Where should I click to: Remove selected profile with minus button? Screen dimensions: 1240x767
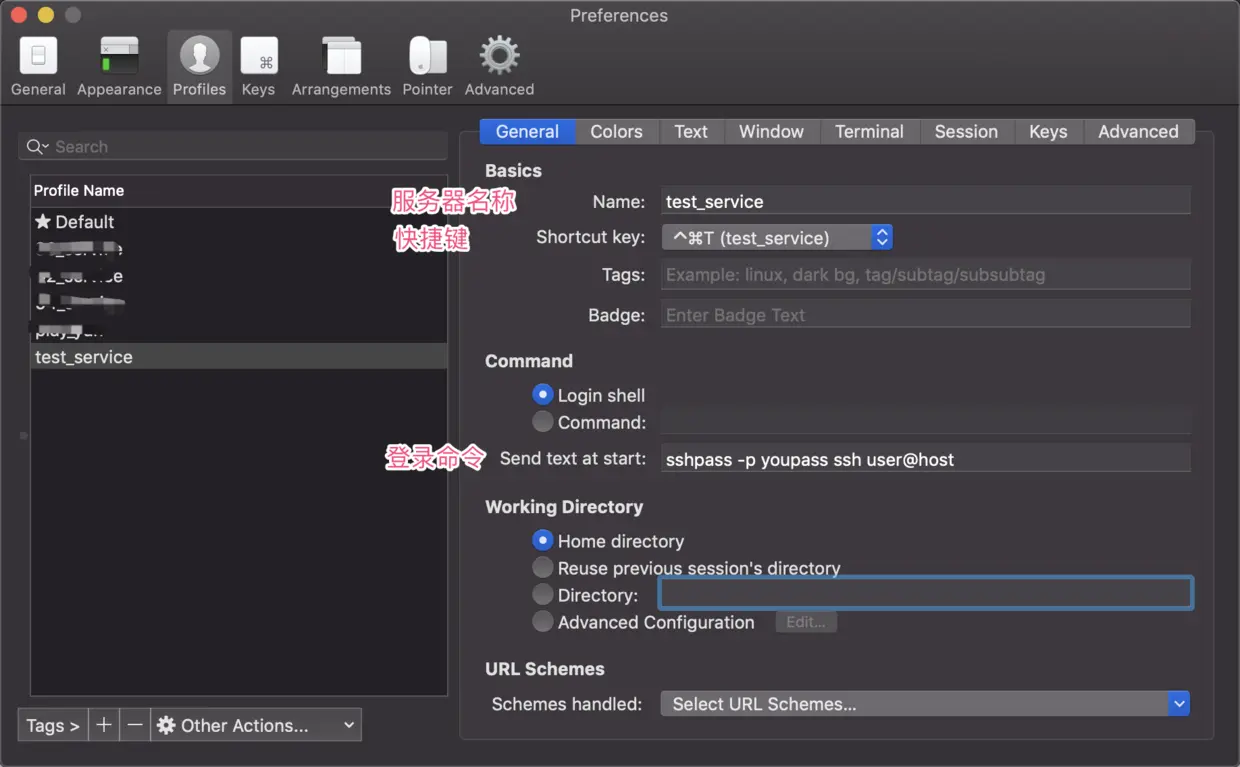point(135,725)
